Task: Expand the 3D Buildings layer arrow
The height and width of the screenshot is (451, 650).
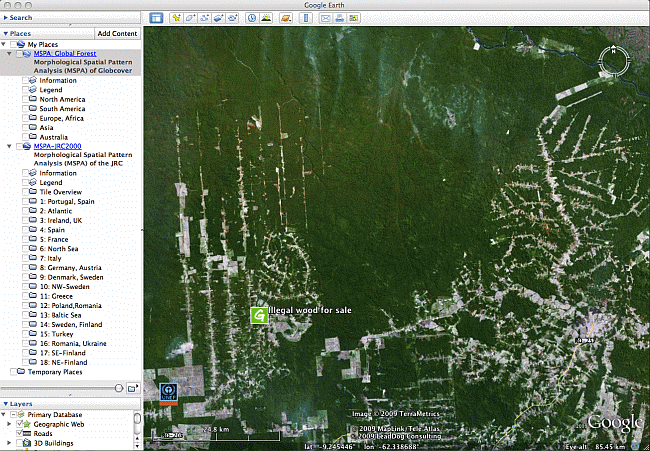Action: click(10, 443)
